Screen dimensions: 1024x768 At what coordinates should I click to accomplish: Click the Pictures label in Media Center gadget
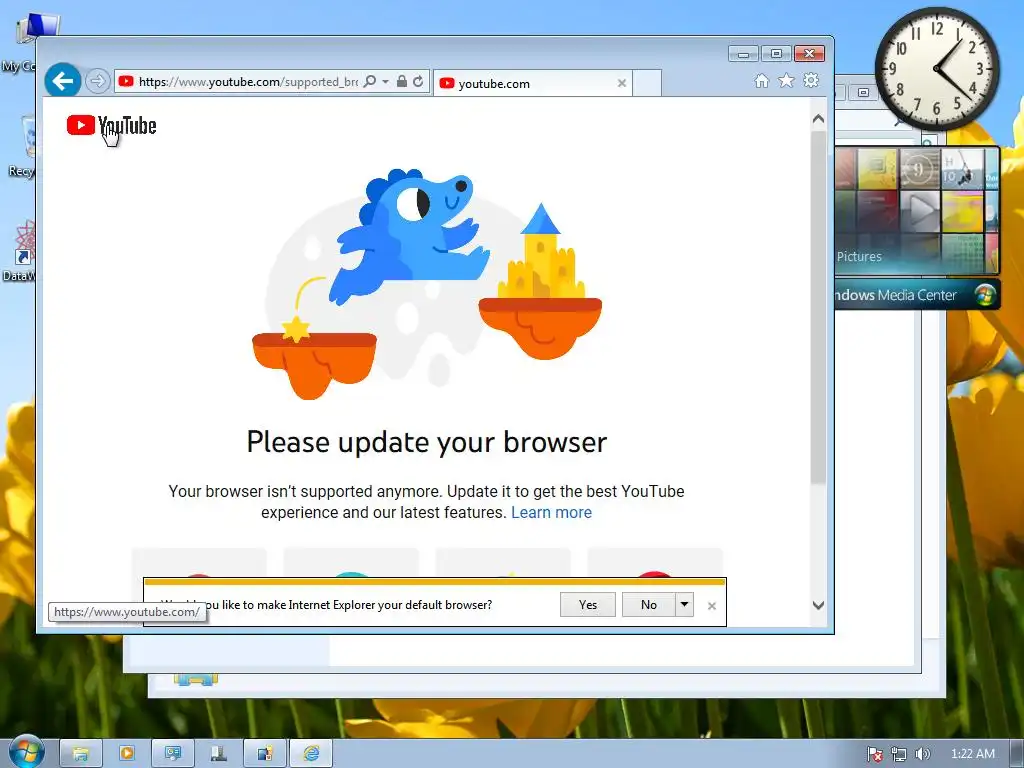[x=859, y=257]
